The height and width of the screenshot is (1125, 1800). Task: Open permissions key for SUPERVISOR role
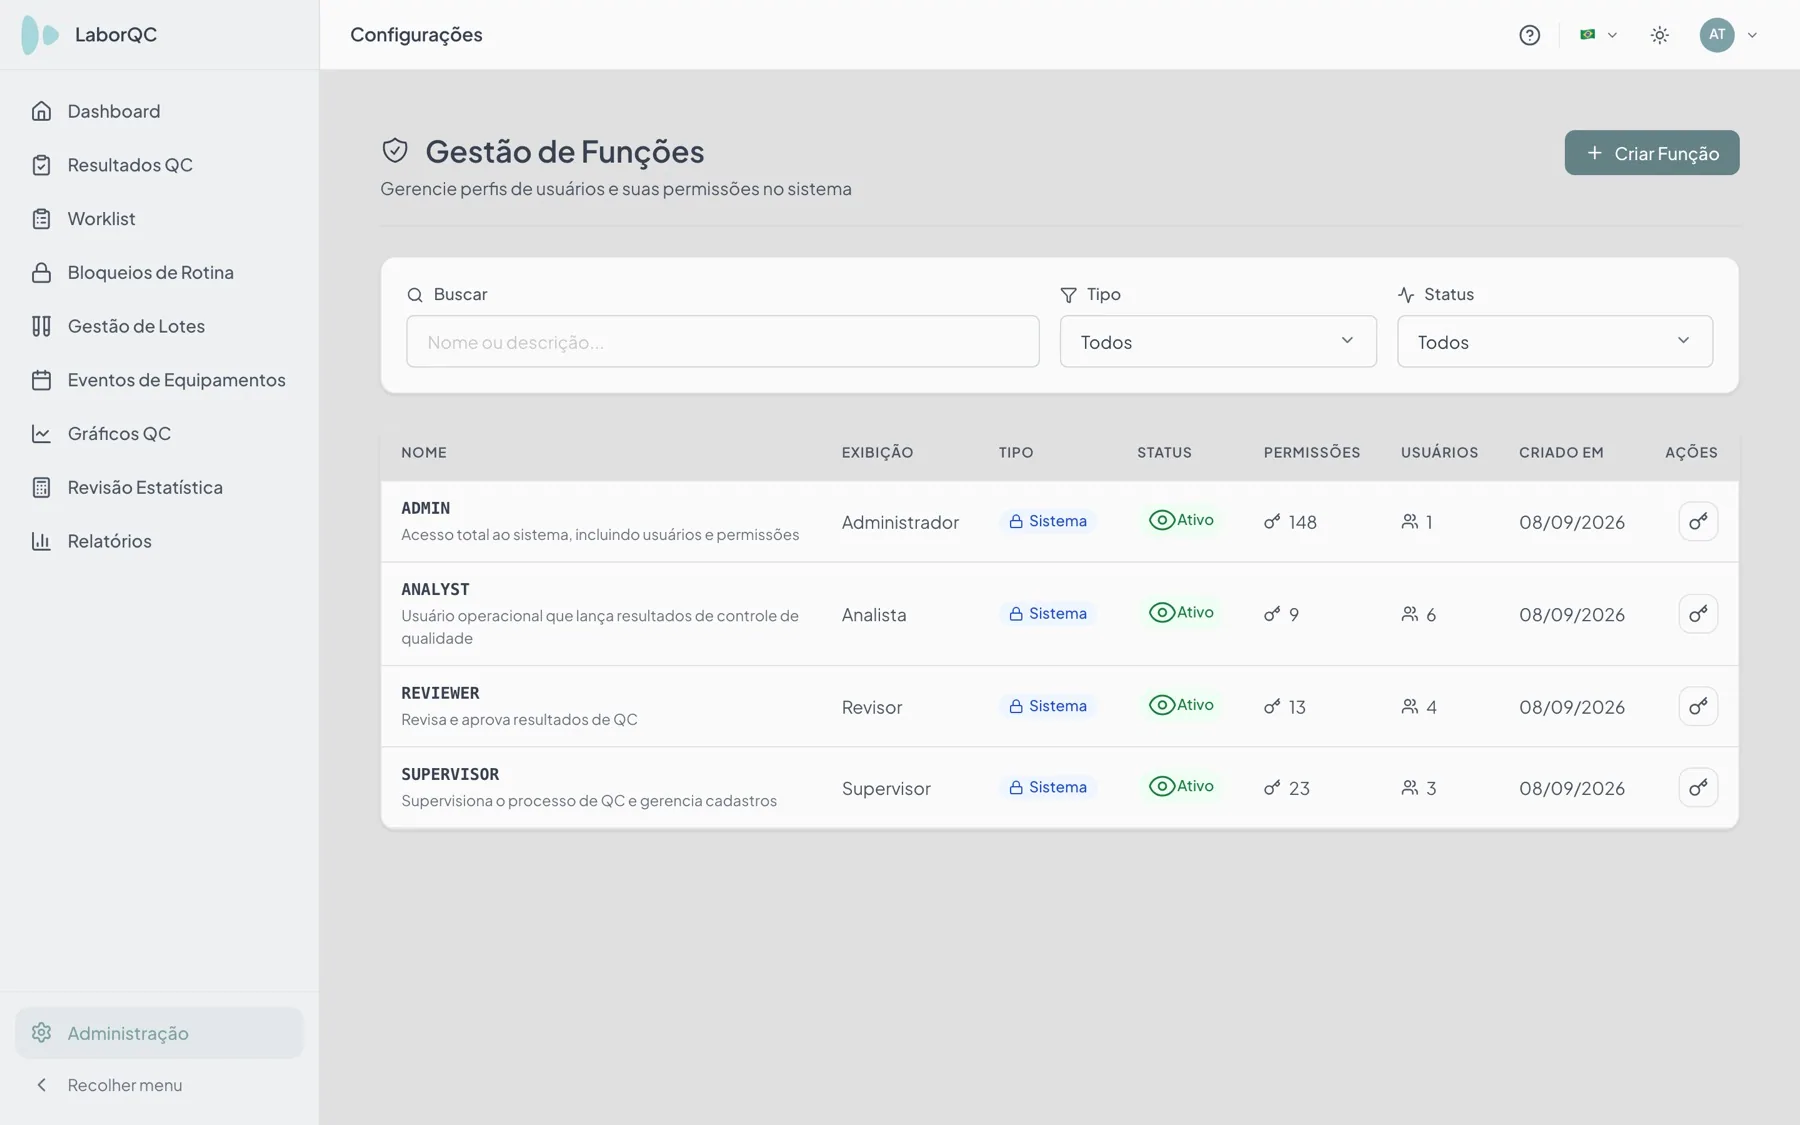[x=1698, y=788]
